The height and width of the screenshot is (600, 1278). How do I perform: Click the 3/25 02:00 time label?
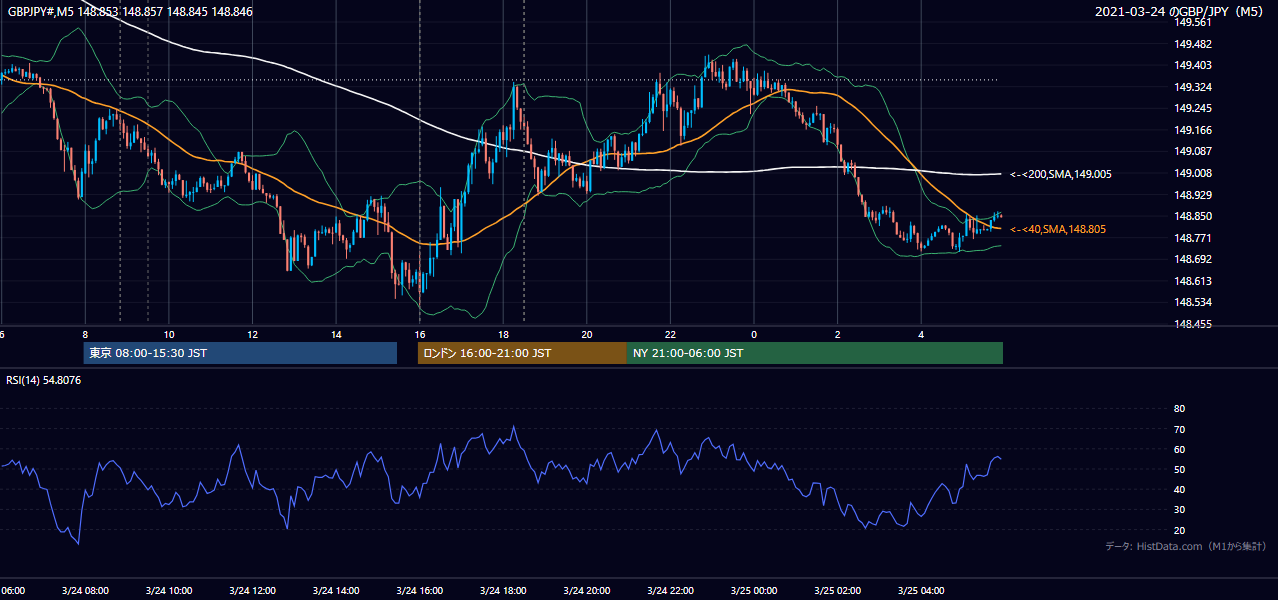click(x=838, y=591)
